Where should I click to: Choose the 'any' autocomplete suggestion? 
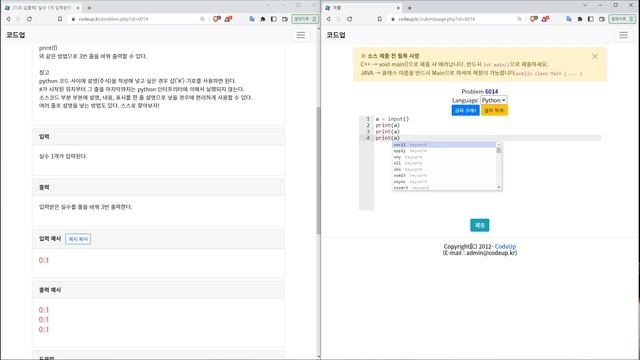click(444, 157)
